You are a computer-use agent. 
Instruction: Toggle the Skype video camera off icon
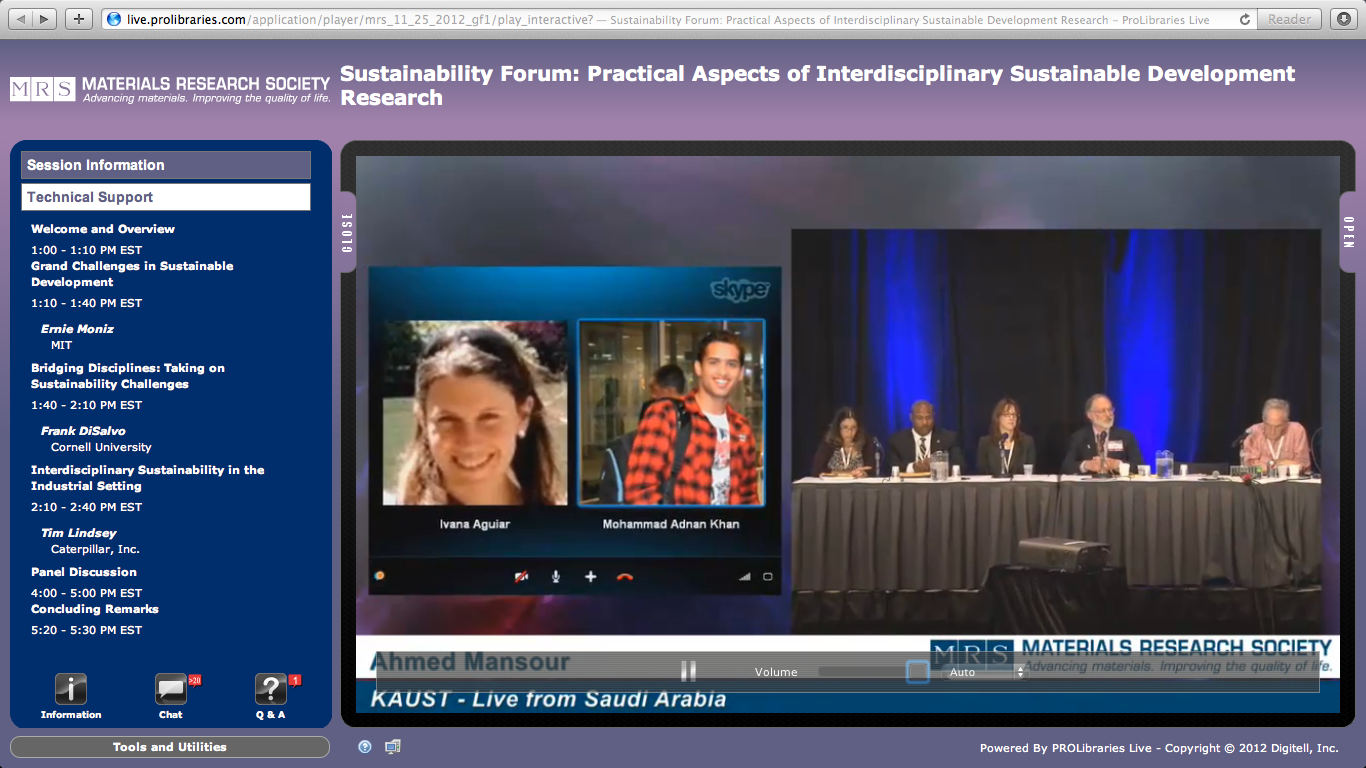tap(521, 577)
